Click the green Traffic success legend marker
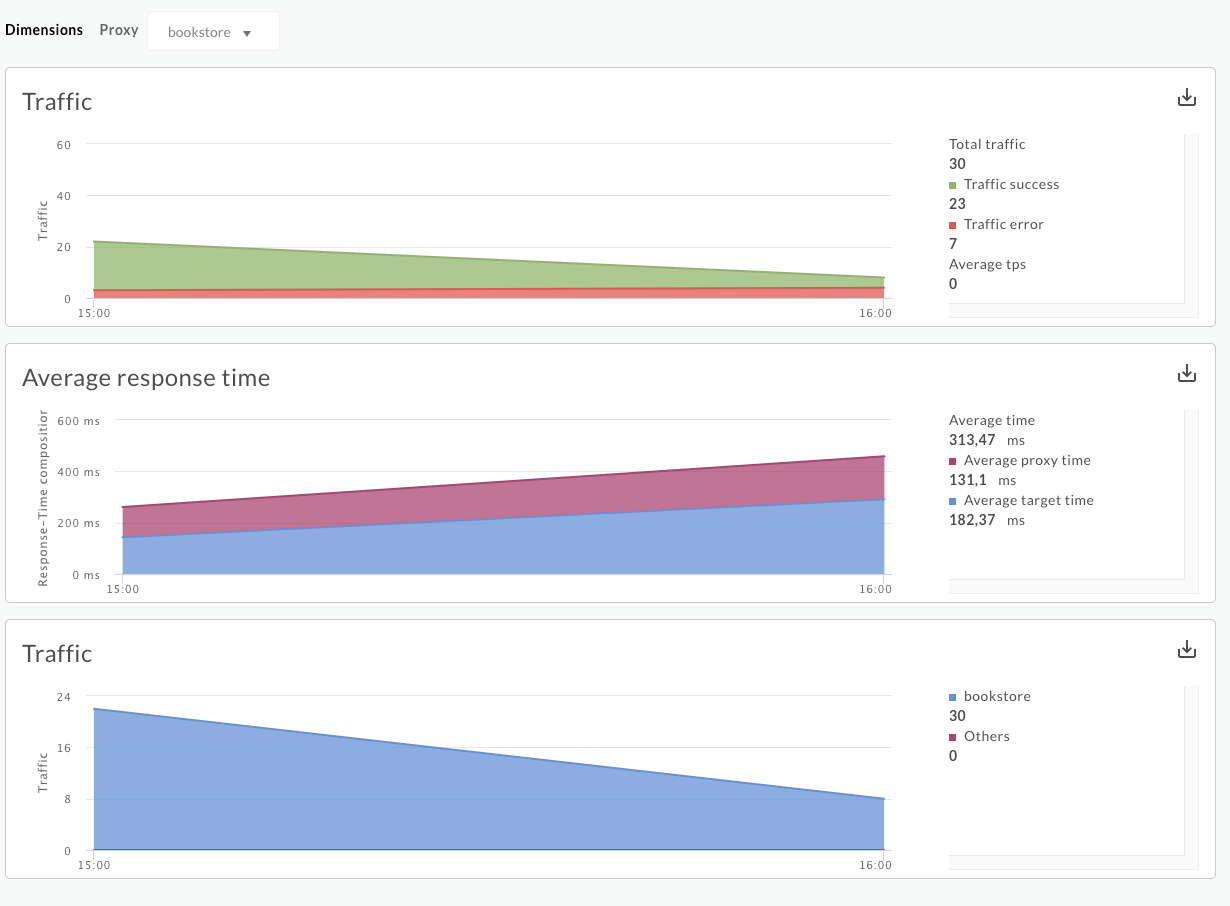This screenshot has width=1230, height=906. tap(953, 185)
